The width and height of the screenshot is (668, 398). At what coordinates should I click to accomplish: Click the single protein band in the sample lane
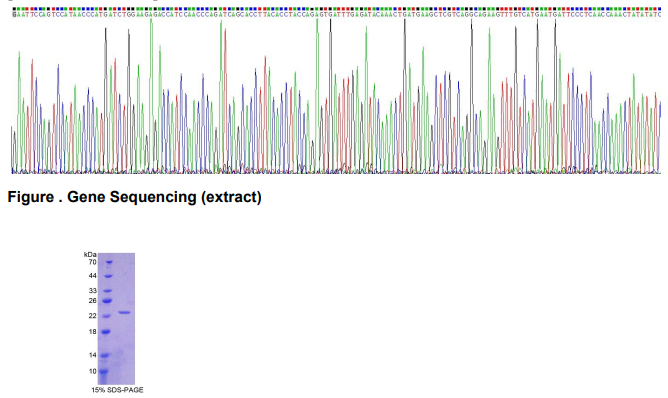click(x=124, y=312)
